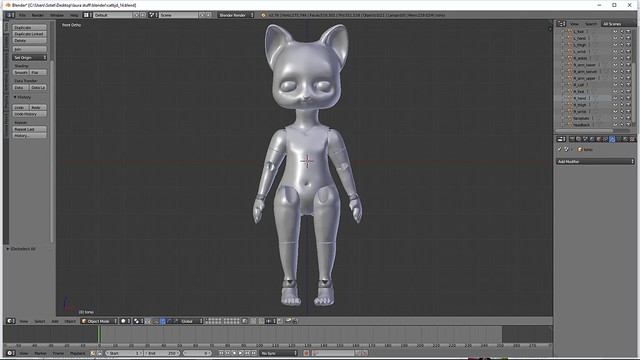Click the pin icon in the properties breadcrumb

(560, 149)
